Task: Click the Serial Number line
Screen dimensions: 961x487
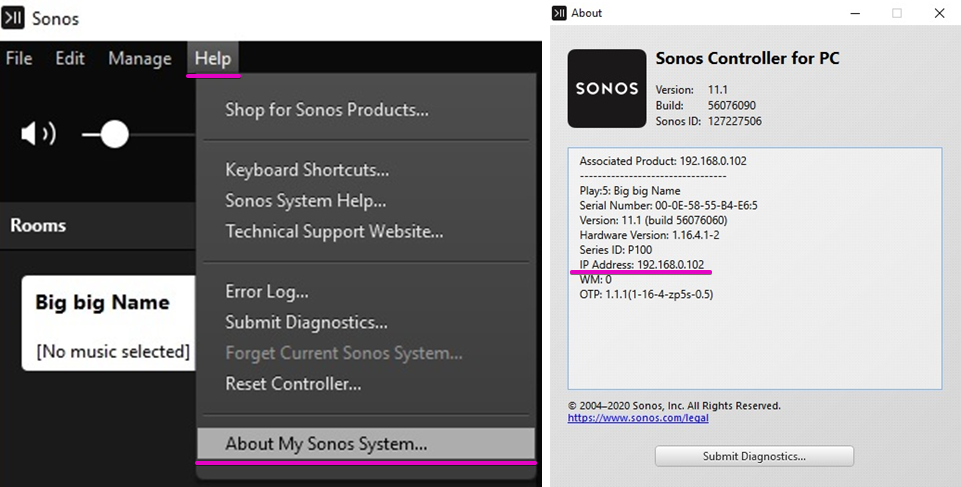Action: click(x=669, y=206)
